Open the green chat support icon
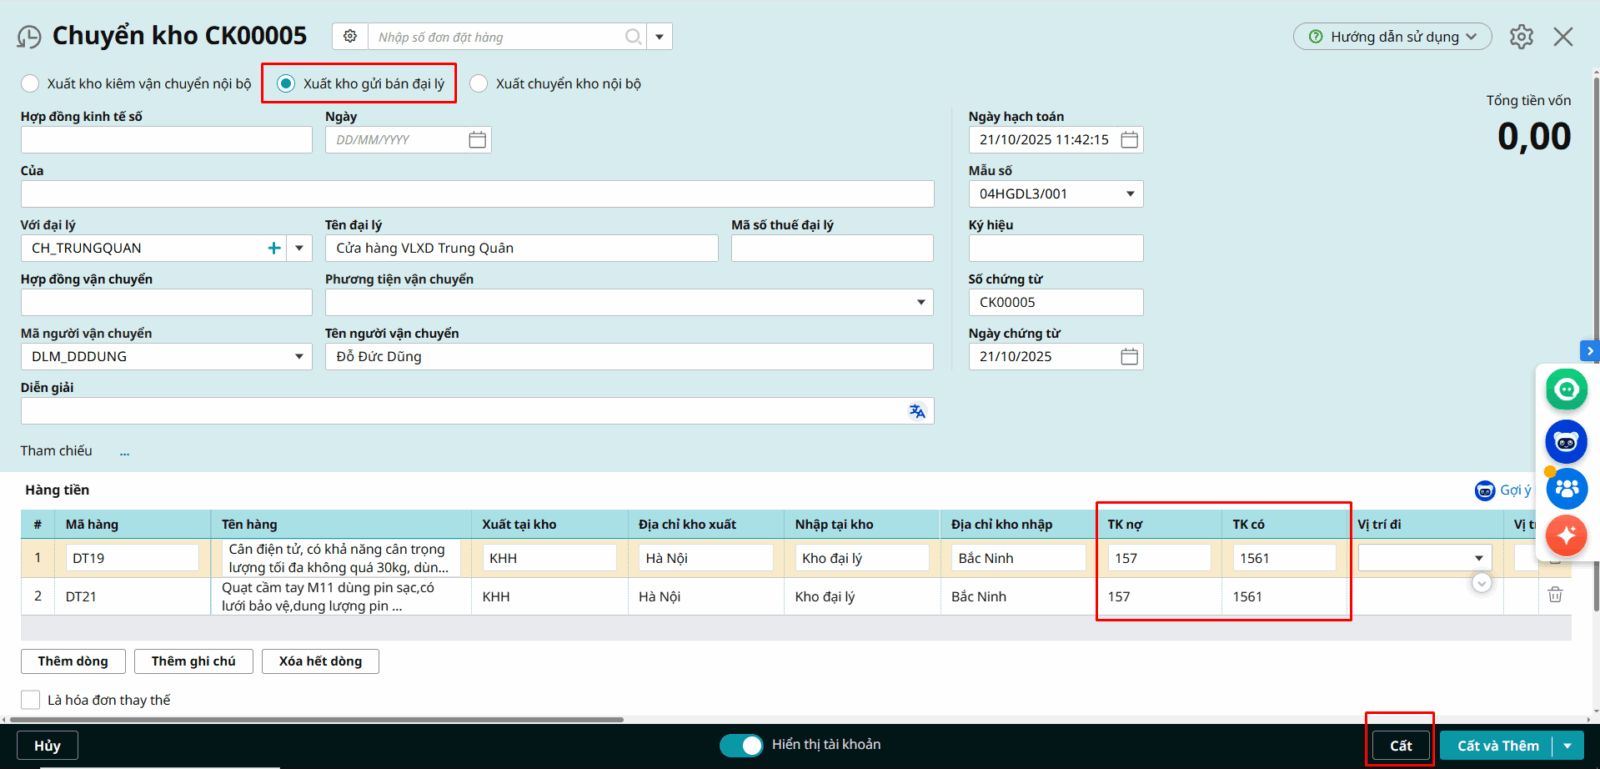 click(1566, 389)
